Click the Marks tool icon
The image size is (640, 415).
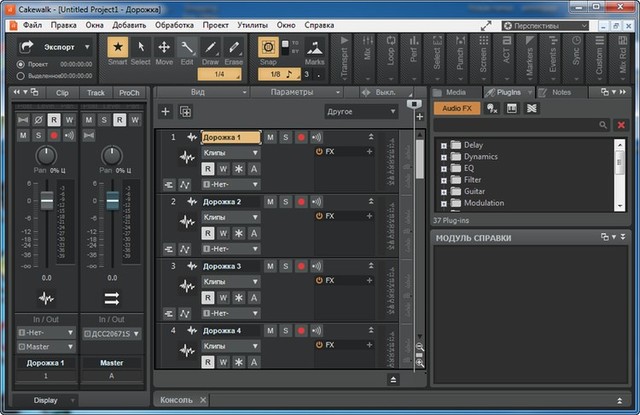coord(314,48)
